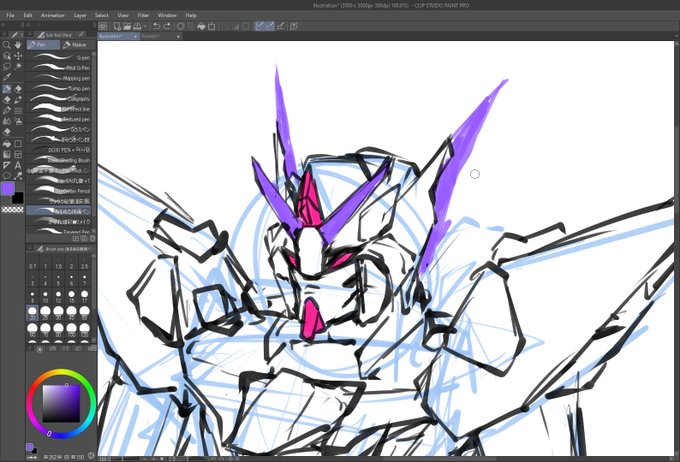Select the Fill bucket tool in tool palette
This screenshot has width=680, height=462.
7,143
